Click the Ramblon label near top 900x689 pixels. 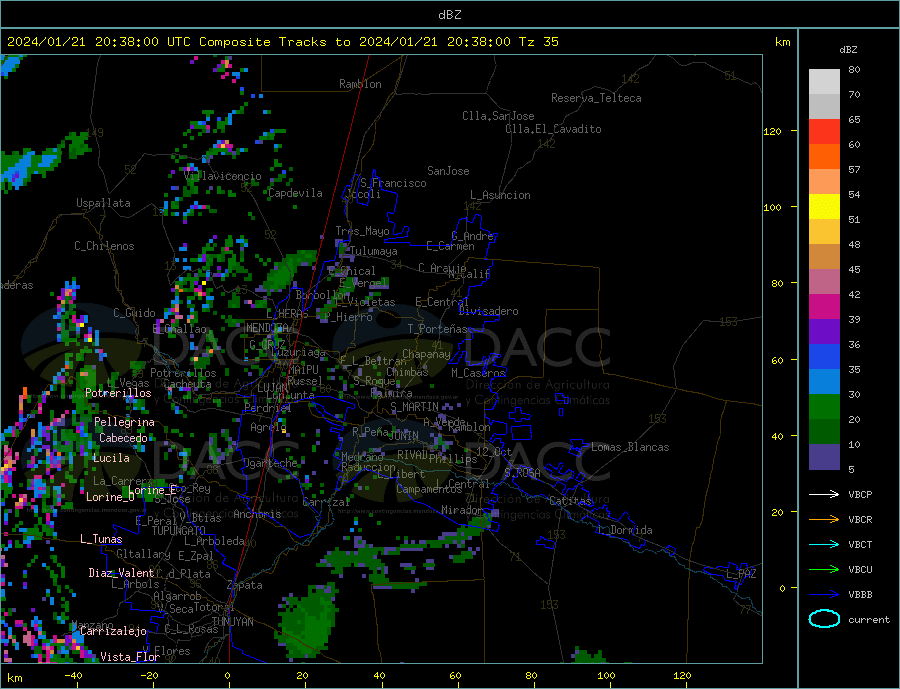point(360,84)
